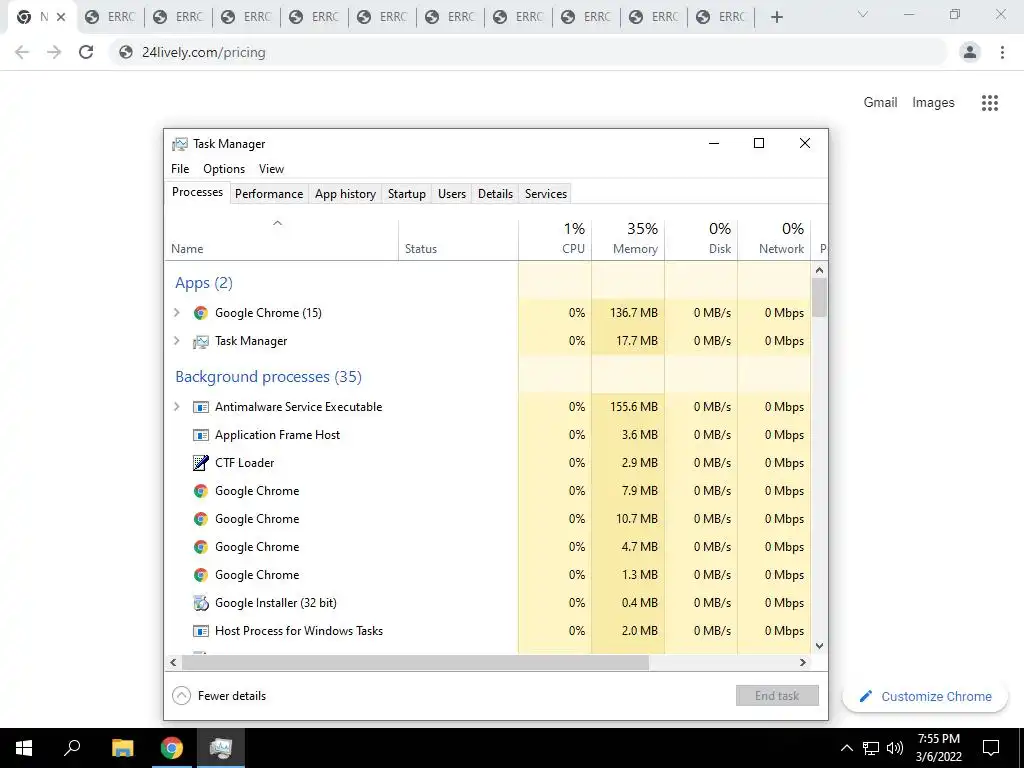Open a new Chrome tab with plus
The width and height of the screenshot is (1024, 768).
tap(776, 18)
